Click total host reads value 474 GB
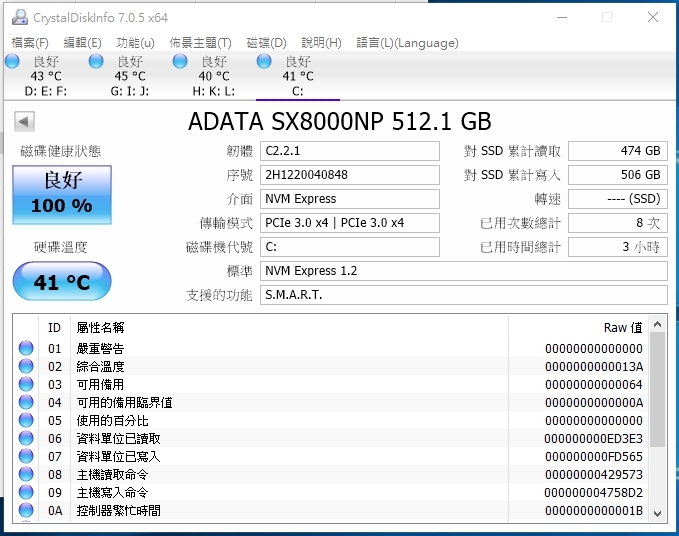The width and height of the screenshot is (679, 536). coord(618,151)
